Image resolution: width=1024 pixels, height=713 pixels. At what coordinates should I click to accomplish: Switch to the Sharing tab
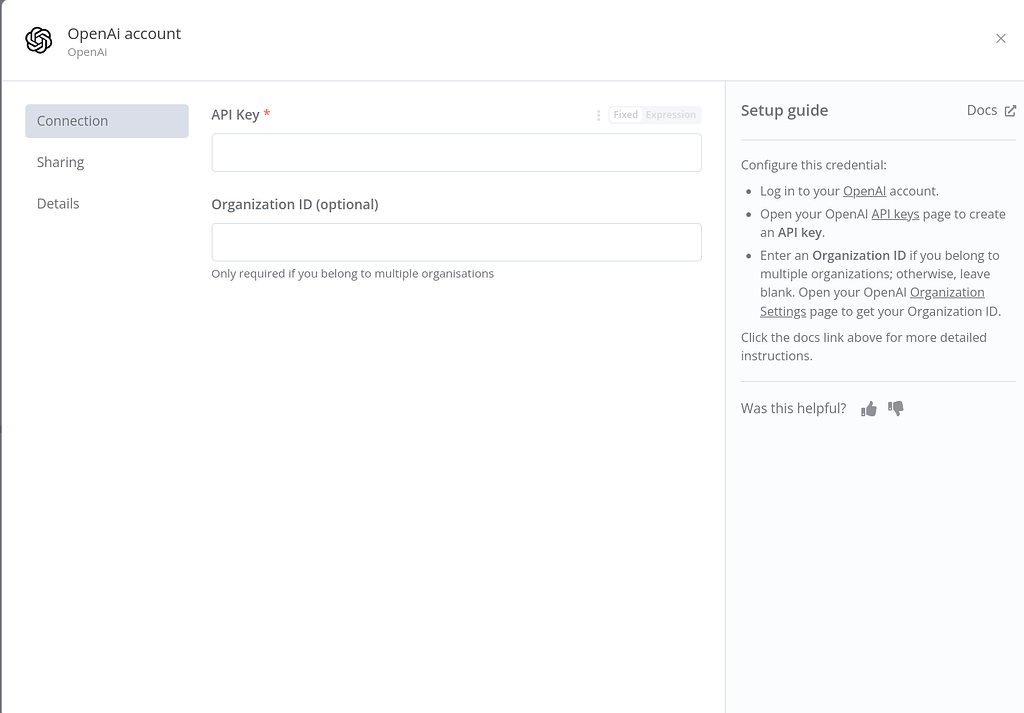(x=60, y=161)
